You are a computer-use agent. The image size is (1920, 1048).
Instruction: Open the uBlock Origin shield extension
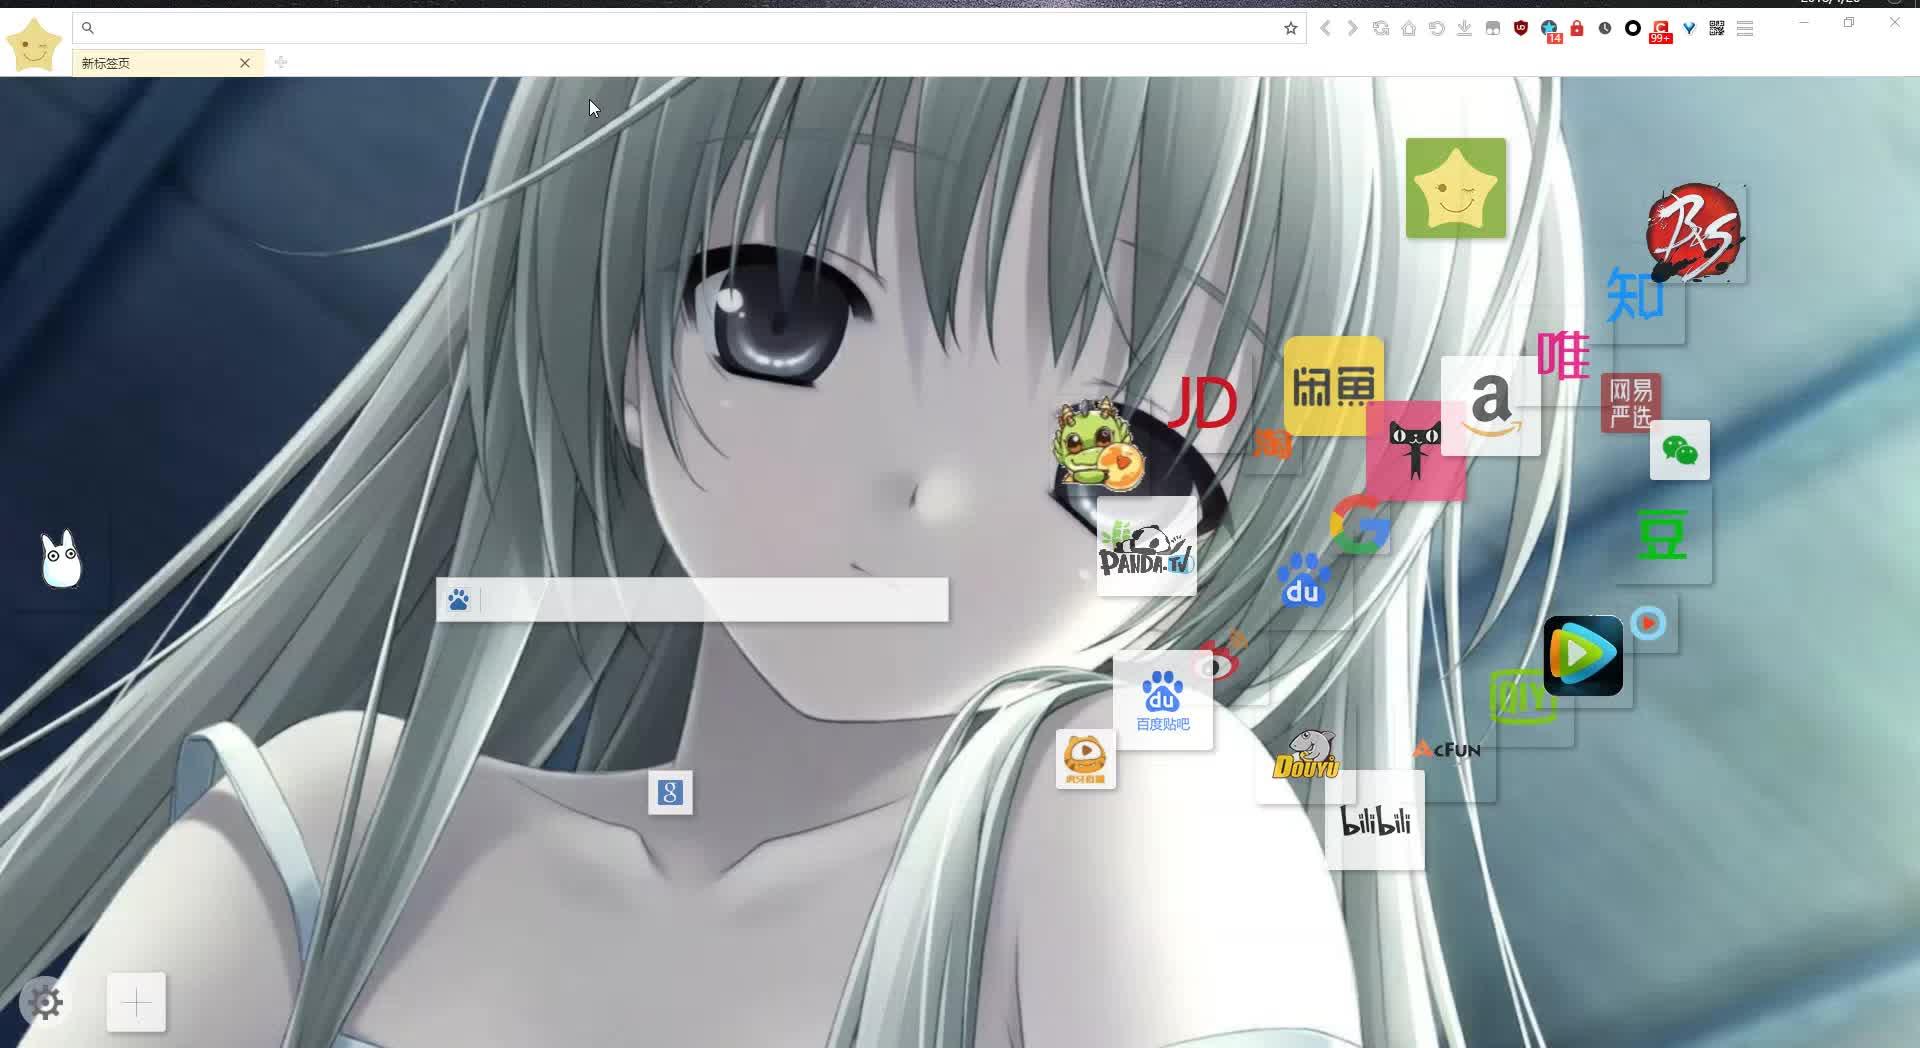1521,28
